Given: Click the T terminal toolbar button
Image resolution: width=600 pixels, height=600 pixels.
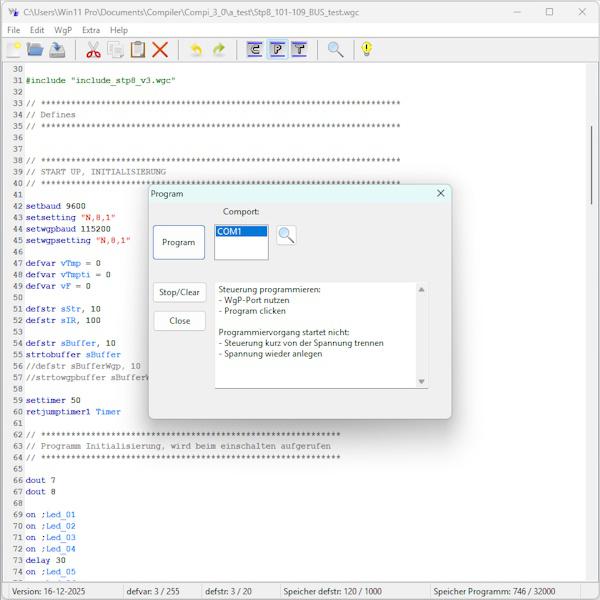Looking at the screenshot, I should (x=299, y=49).
